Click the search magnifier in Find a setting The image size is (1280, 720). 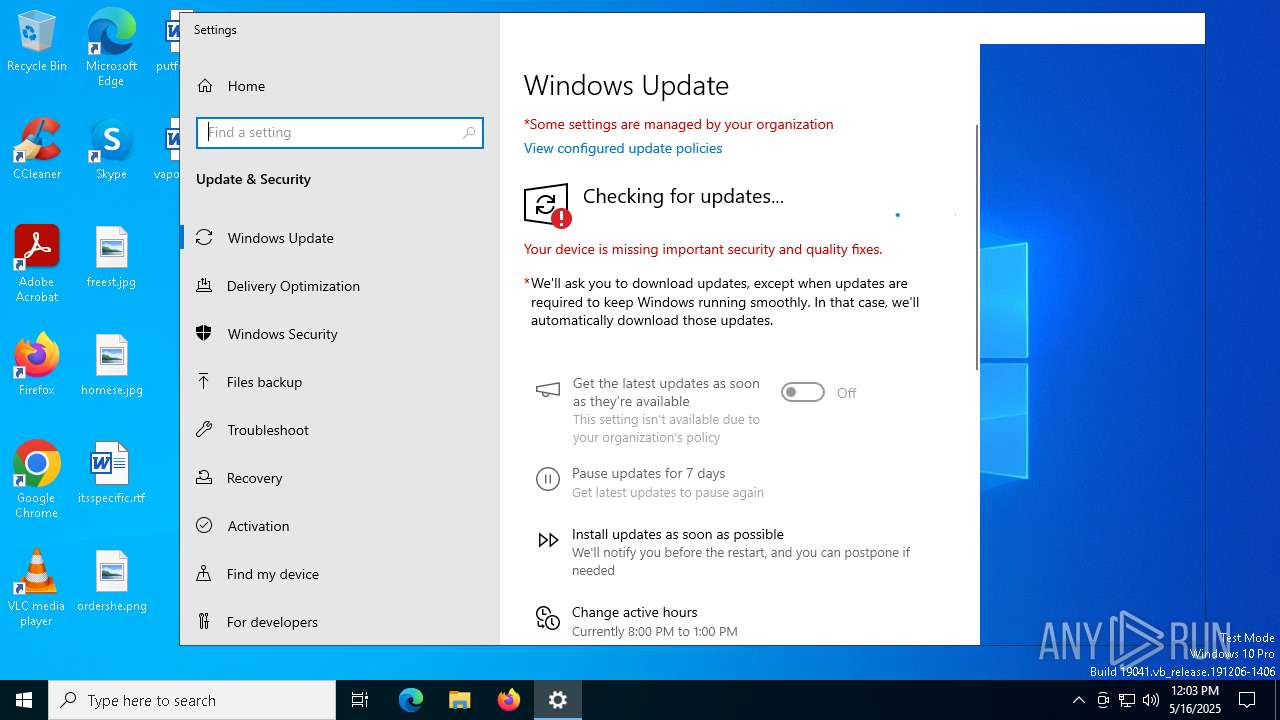point(469,132)
